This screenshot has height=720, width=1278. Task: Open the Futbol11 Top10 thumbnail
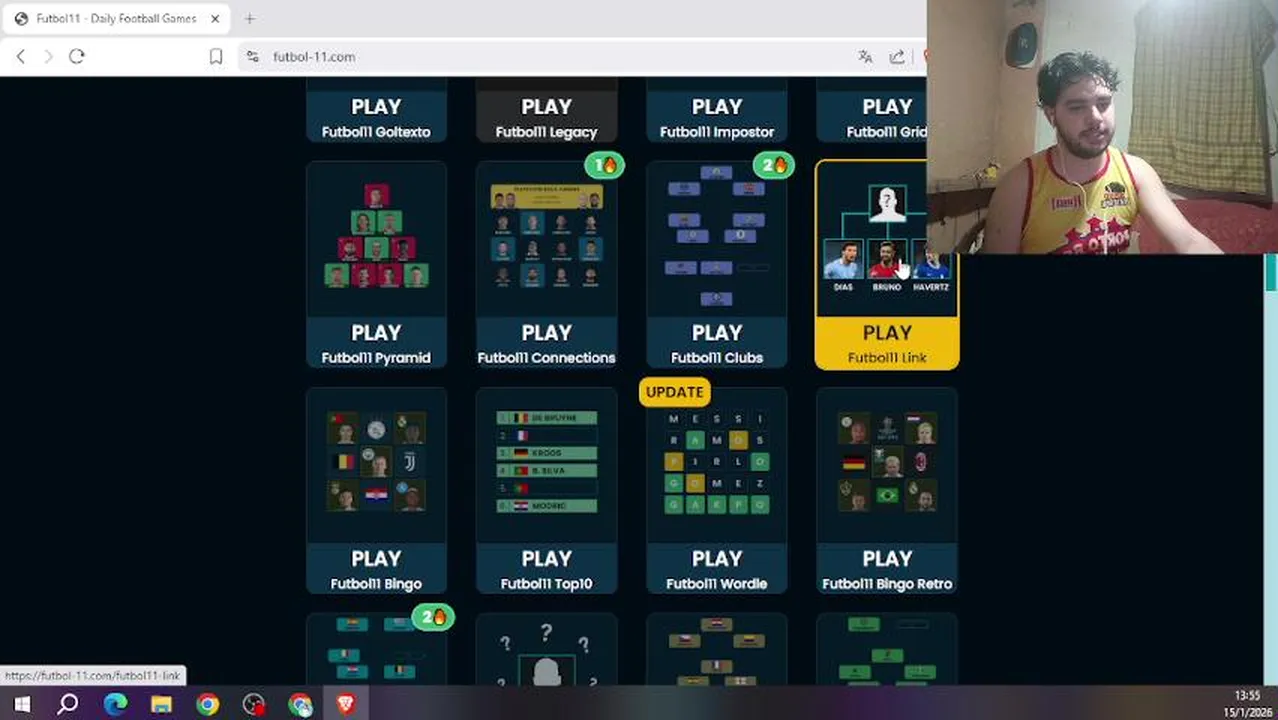[546, 463]
